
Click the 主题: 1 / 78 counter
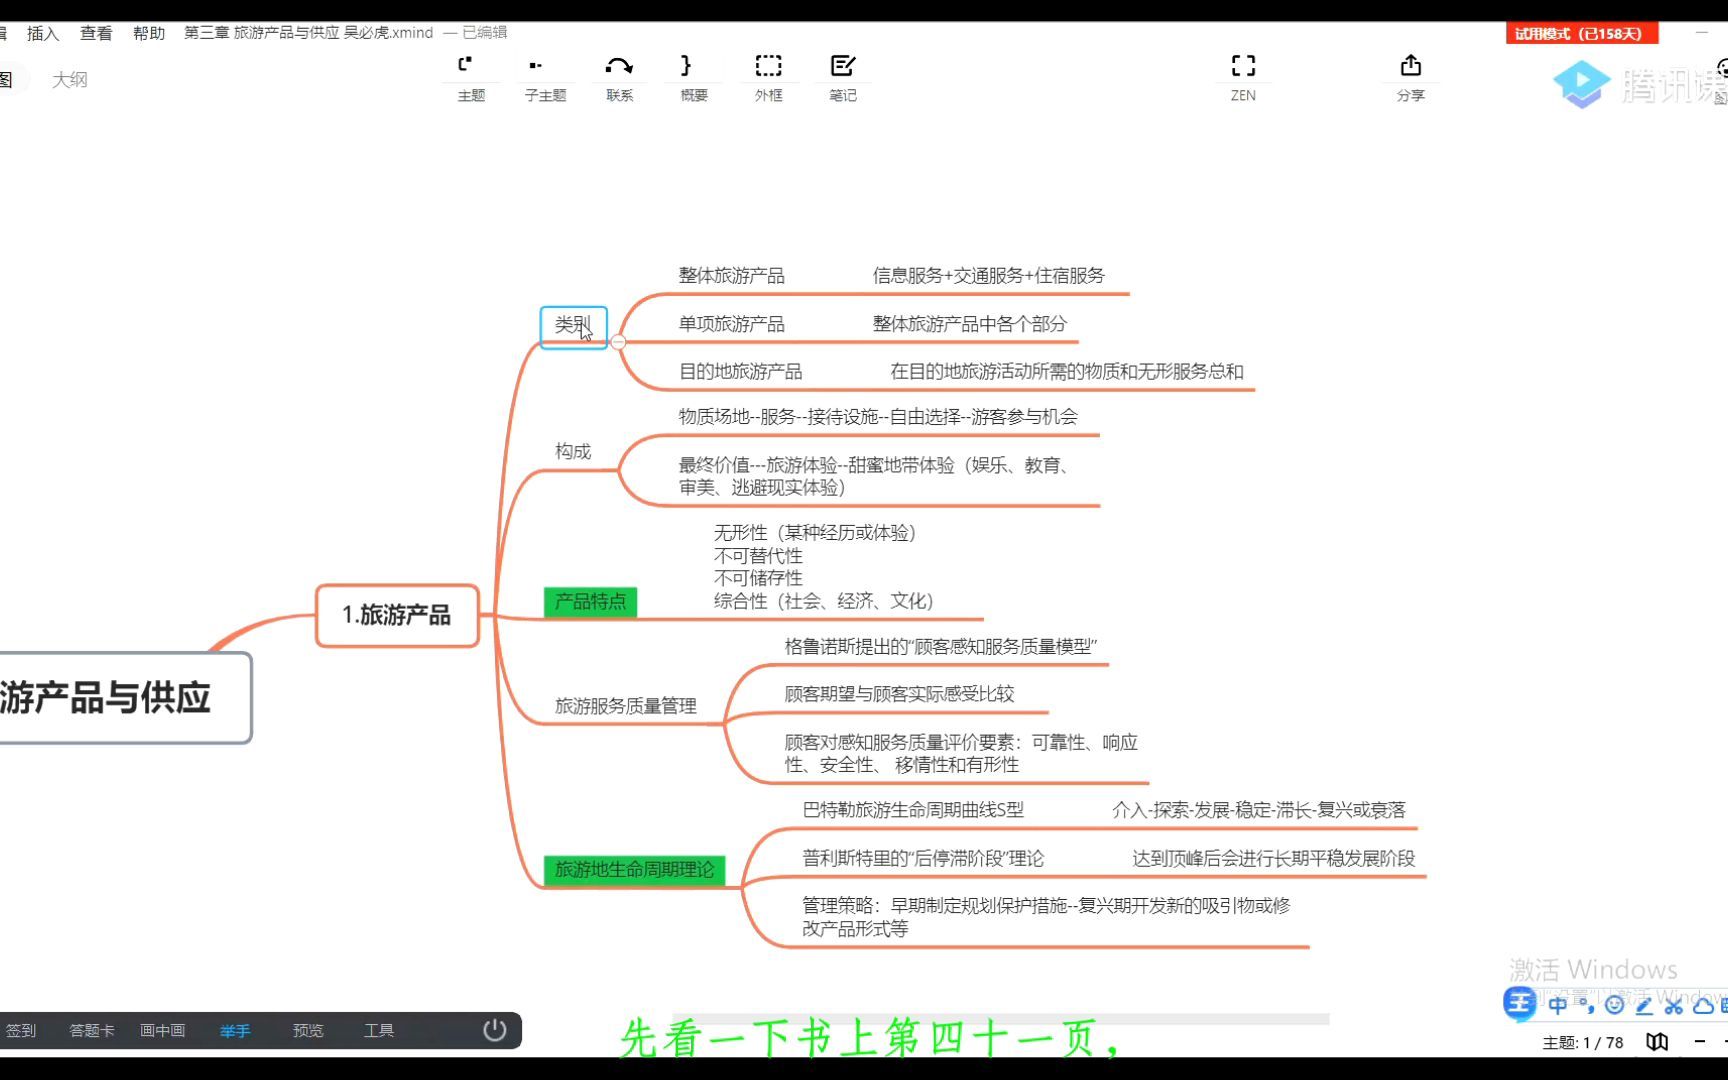pos(1582,1043)
